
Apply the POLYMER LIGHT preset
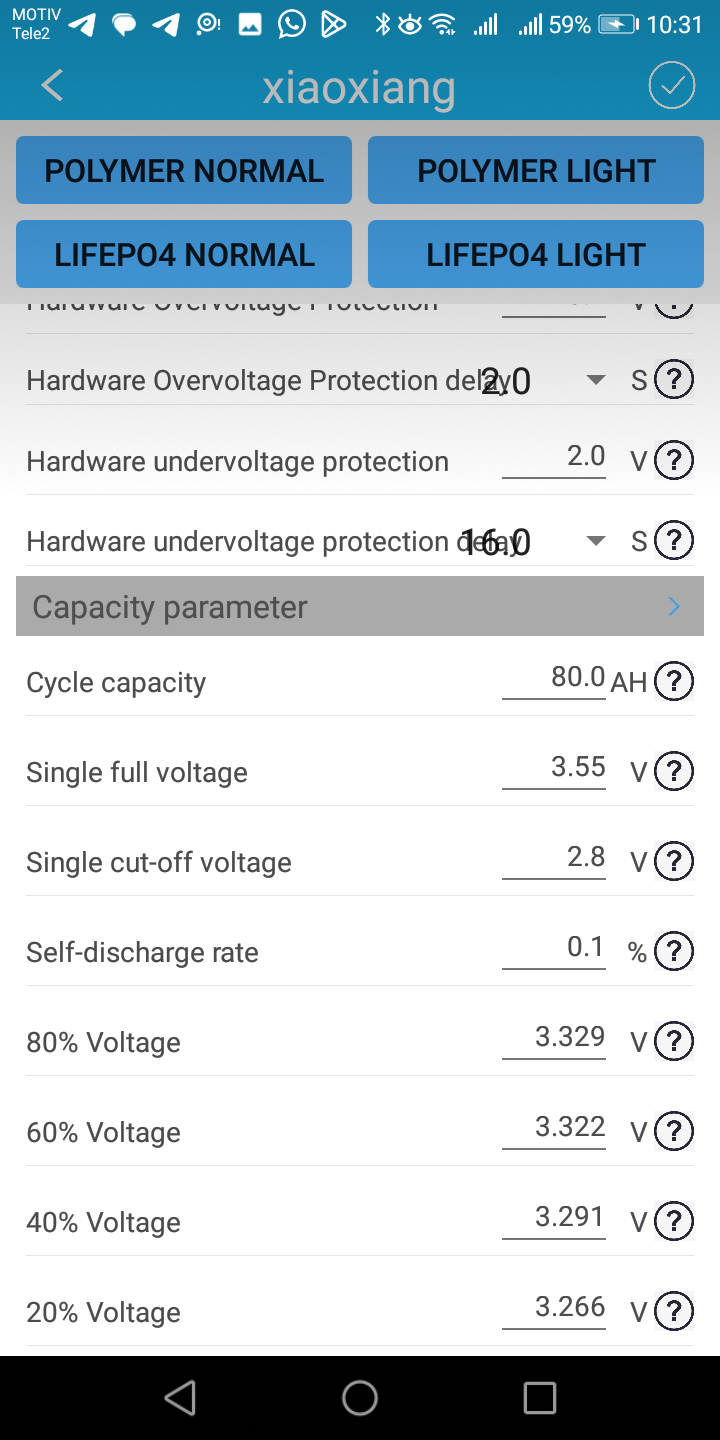536,171
